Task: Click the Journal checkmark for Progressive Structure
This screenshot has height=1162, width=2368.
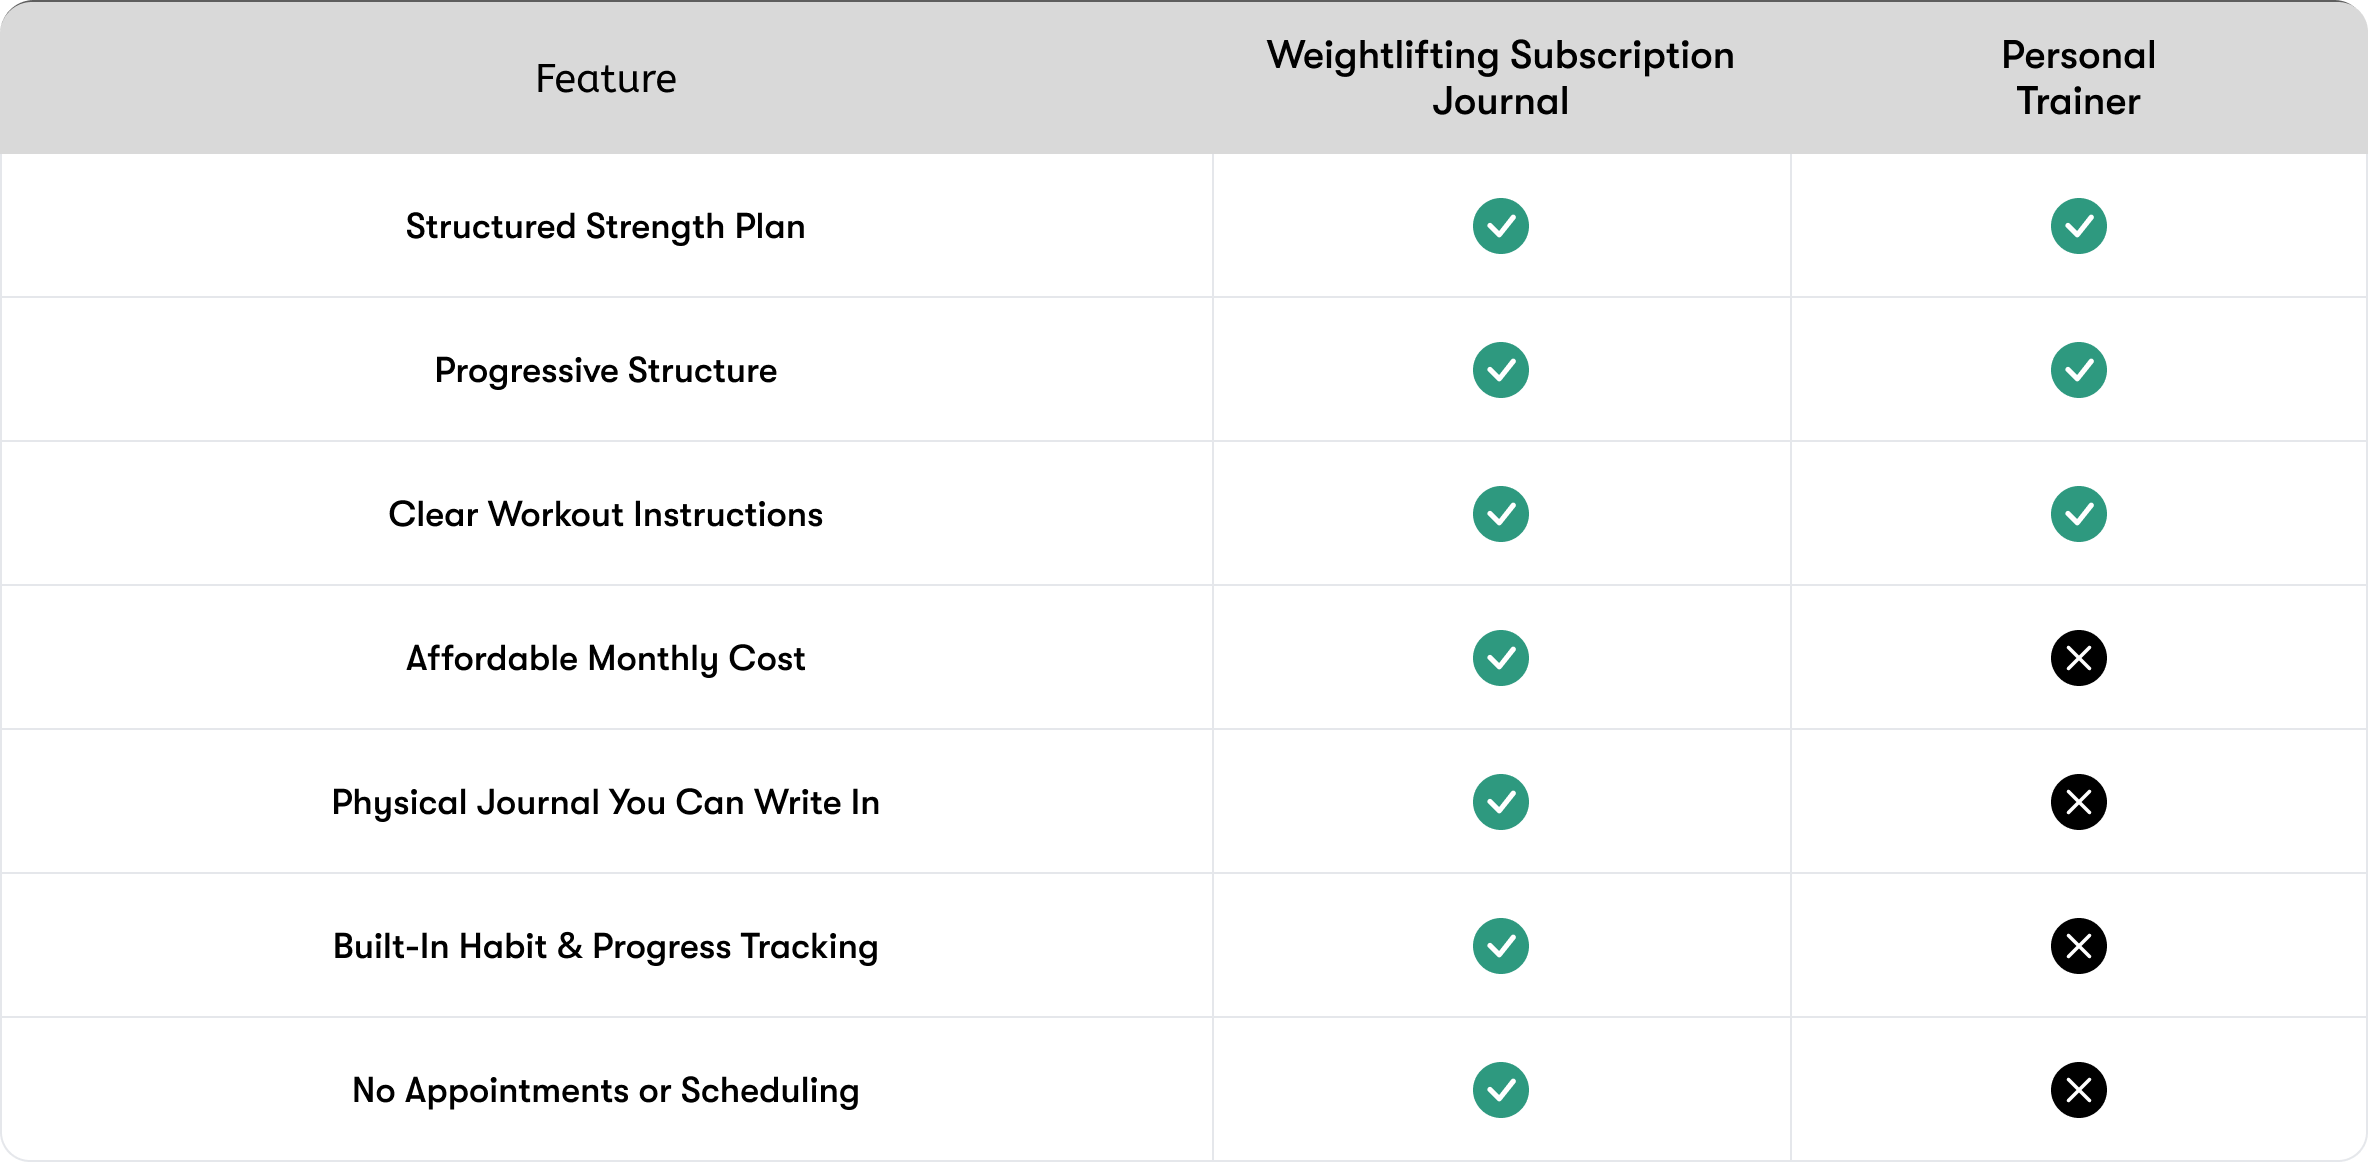Action: pos(1500,370)
